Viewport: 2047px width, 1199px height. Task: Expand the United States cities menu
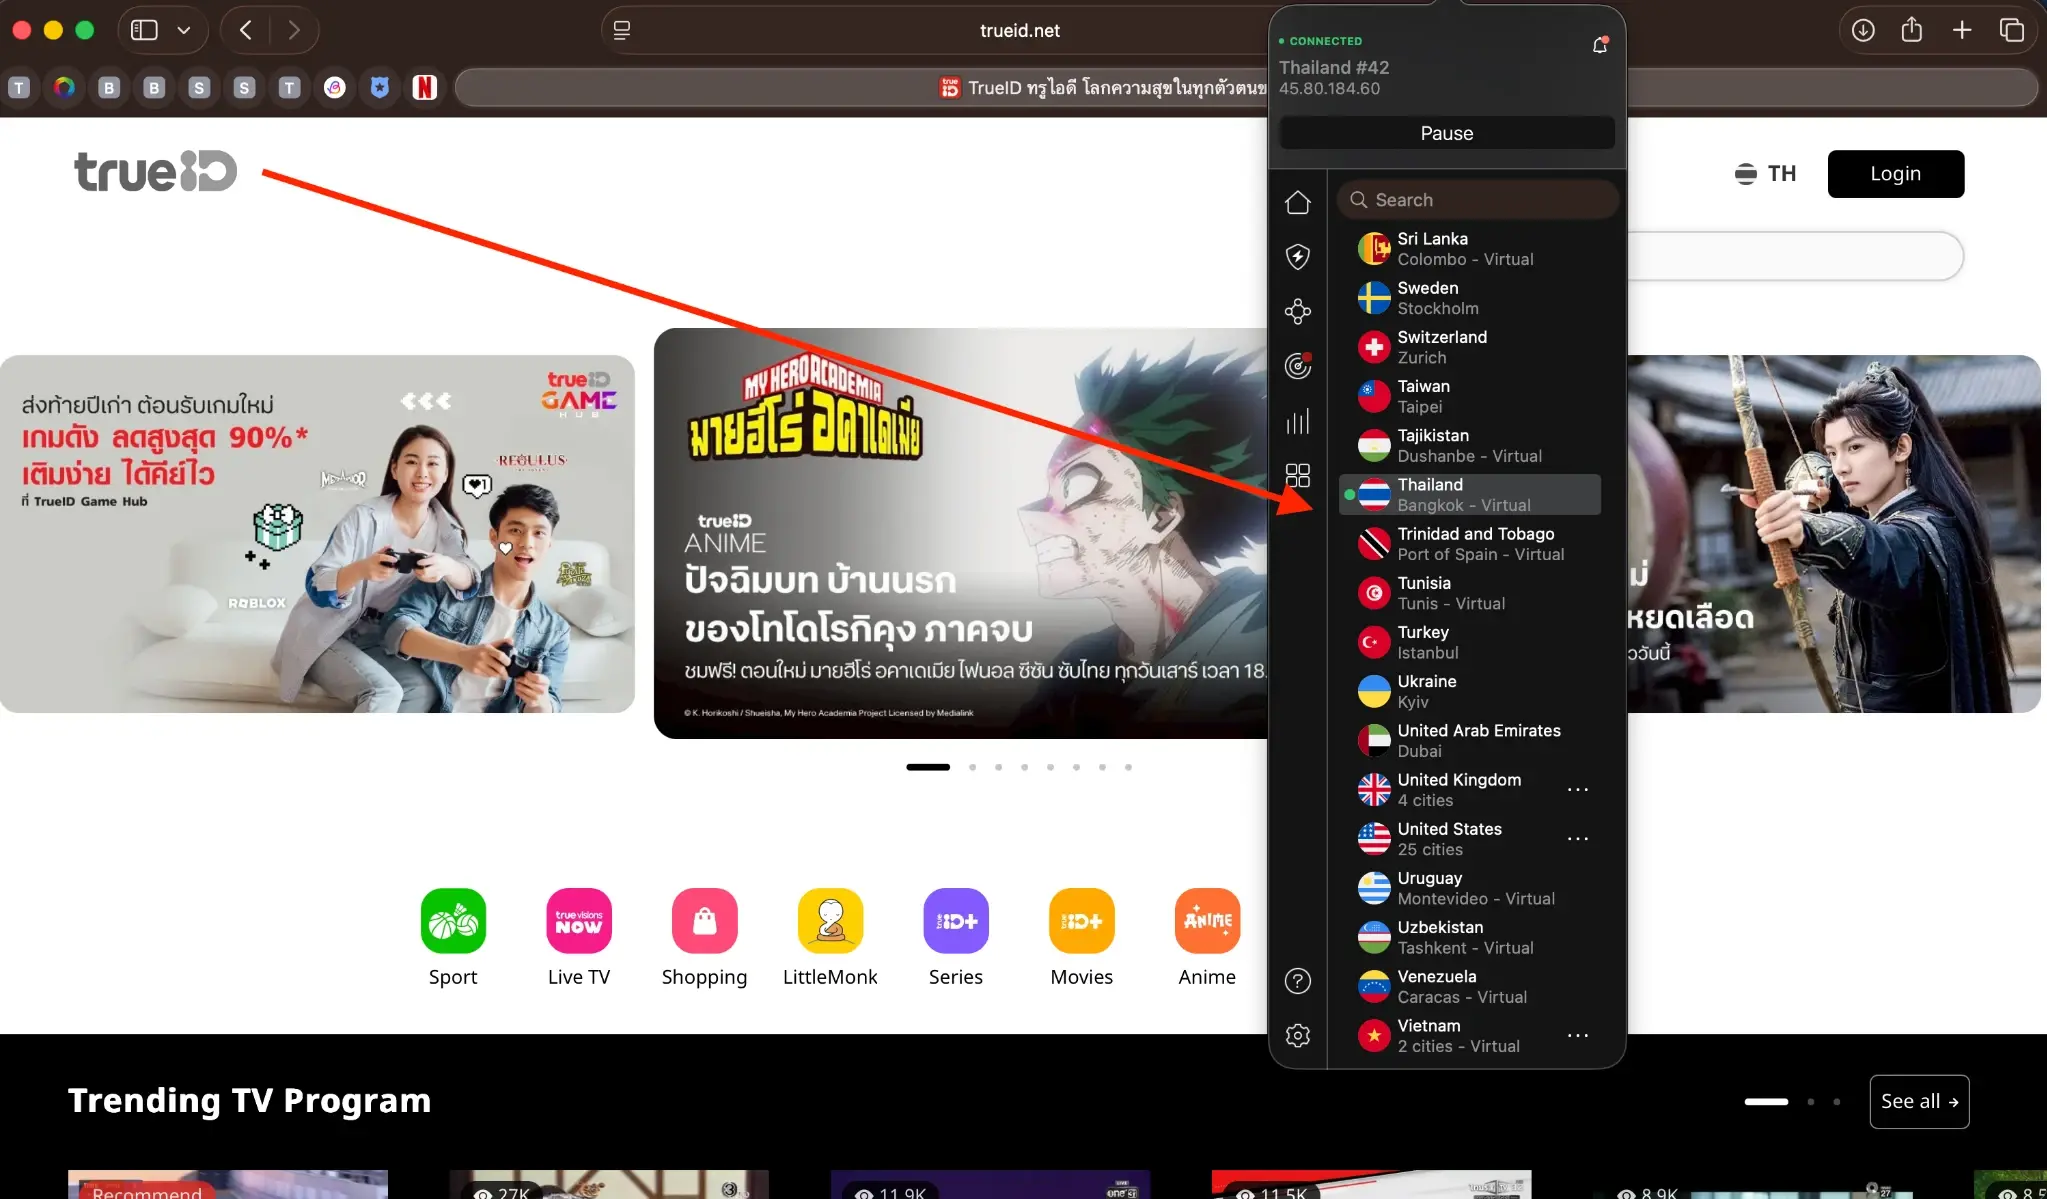(1576, 838)
